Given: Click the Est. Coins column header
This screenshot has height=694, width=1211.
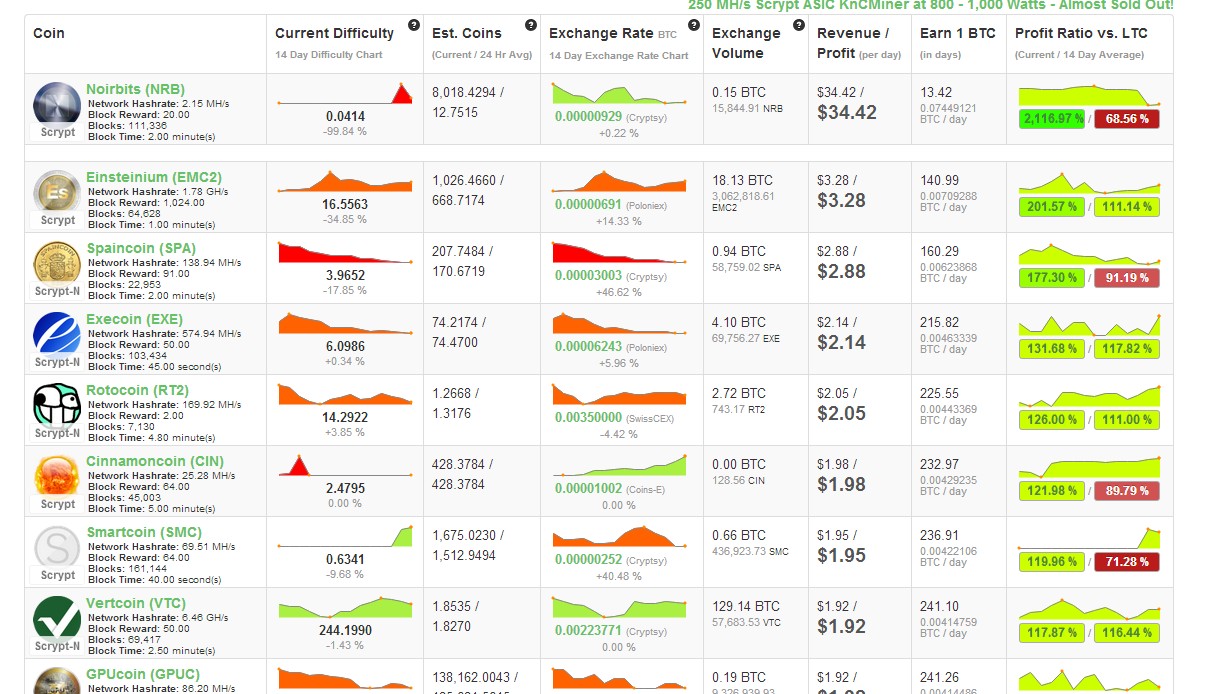Looking at the screenshot, I should pyautogui.click(x=467, y=33).
